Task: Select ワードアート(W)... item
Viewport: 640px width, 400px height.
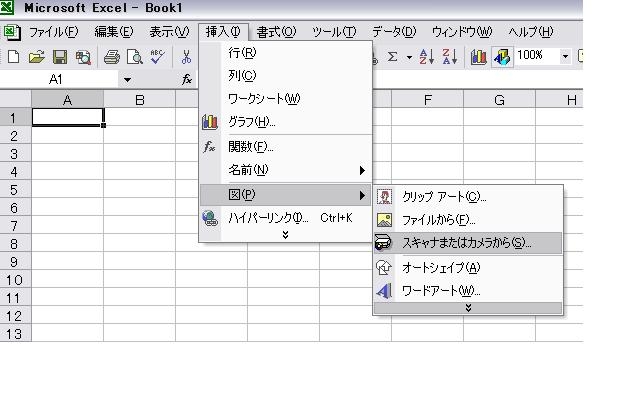Action: (x=468, y=291)
